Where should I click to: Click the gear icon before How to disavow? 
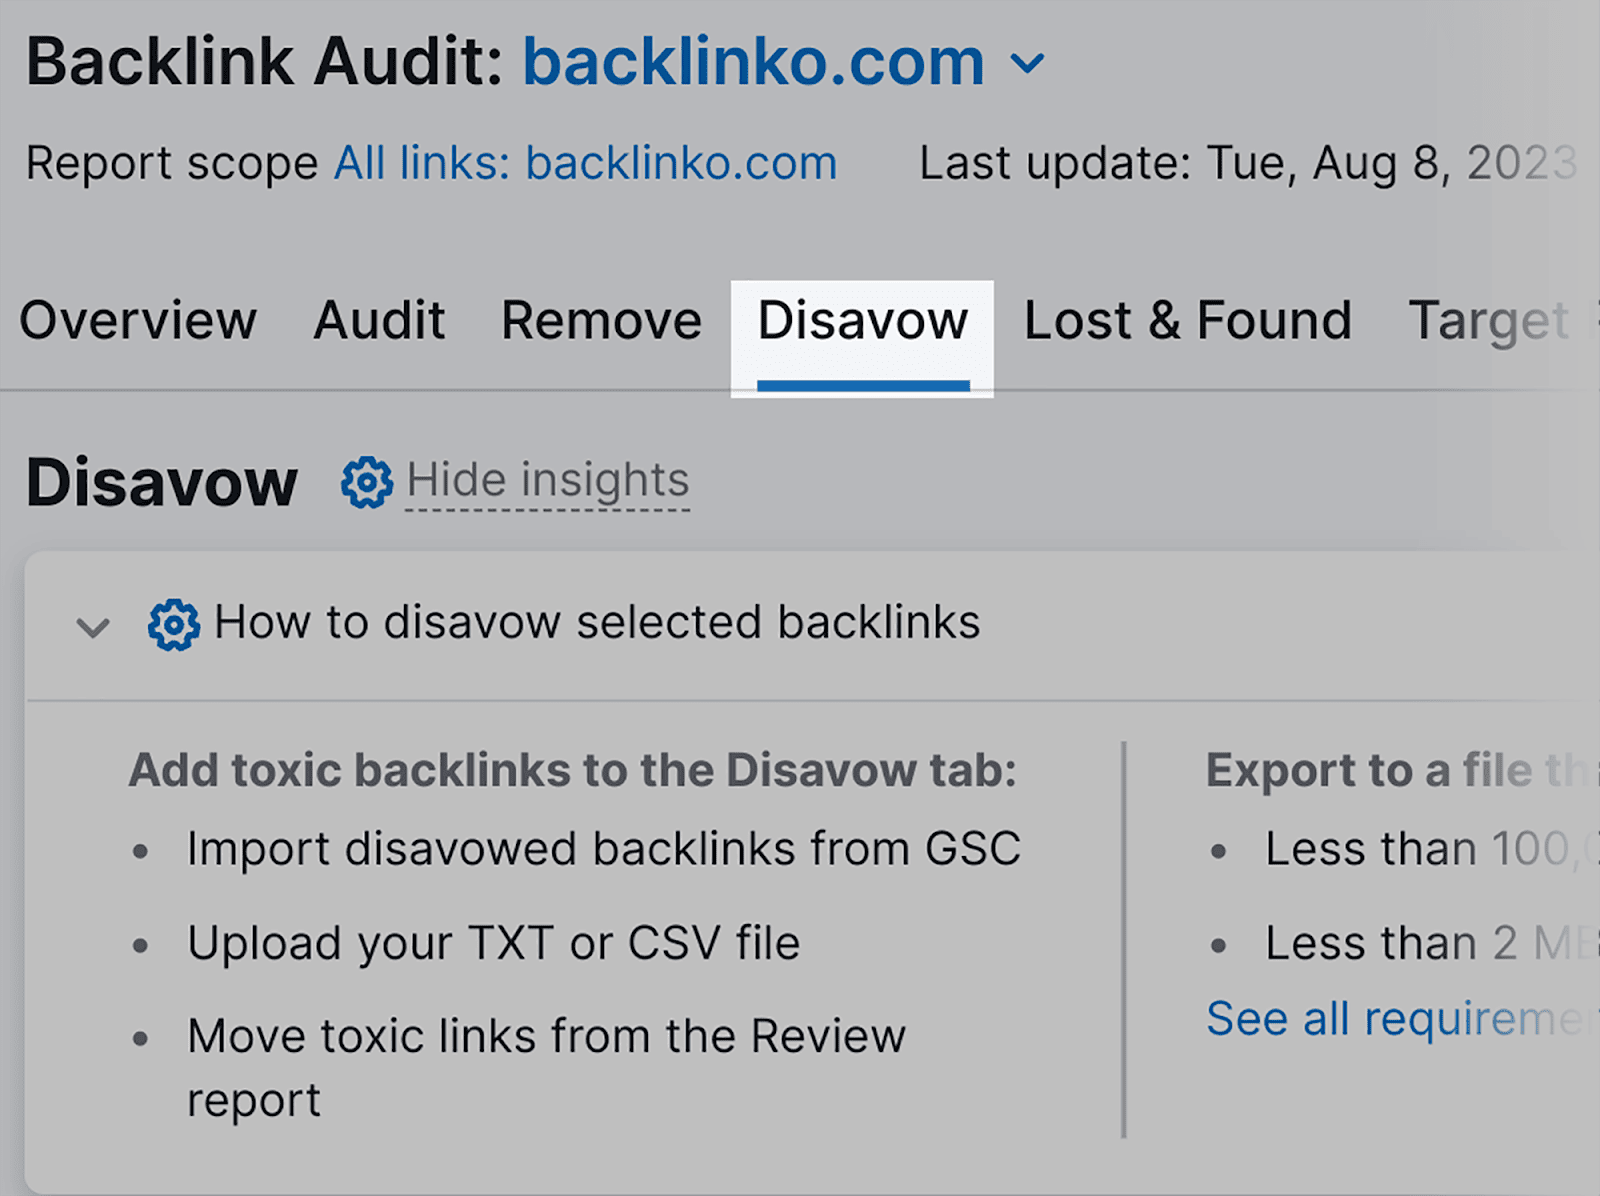174,625
